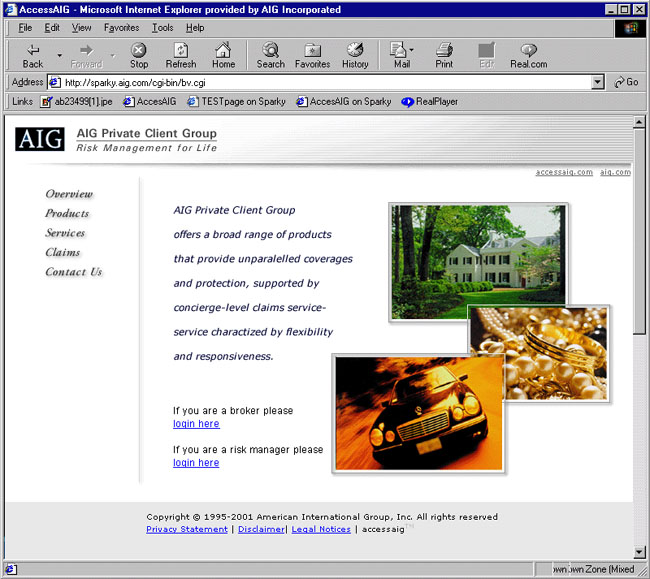This screenshot has height=579, width=650.
Task: Expand the Mail button dropdown arrow
Action: (411, 50)
